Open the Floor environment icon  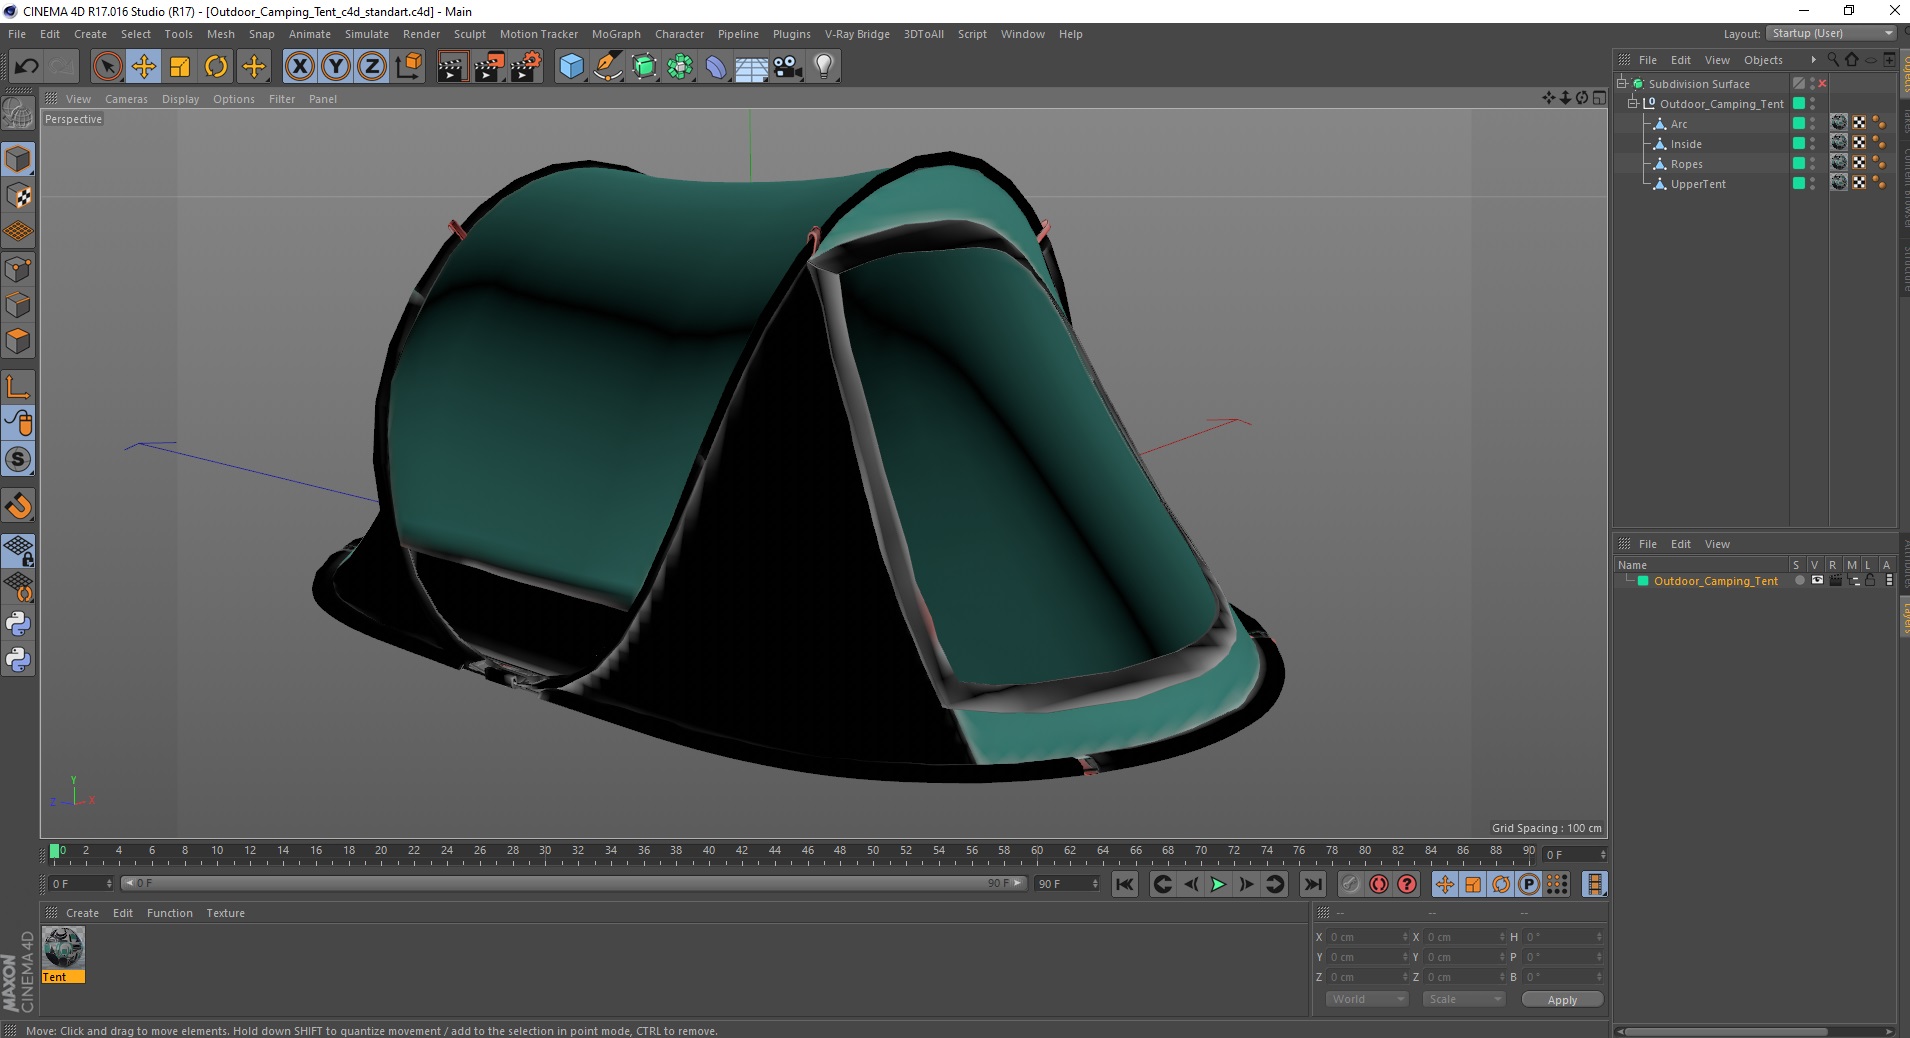coord(751,67)
